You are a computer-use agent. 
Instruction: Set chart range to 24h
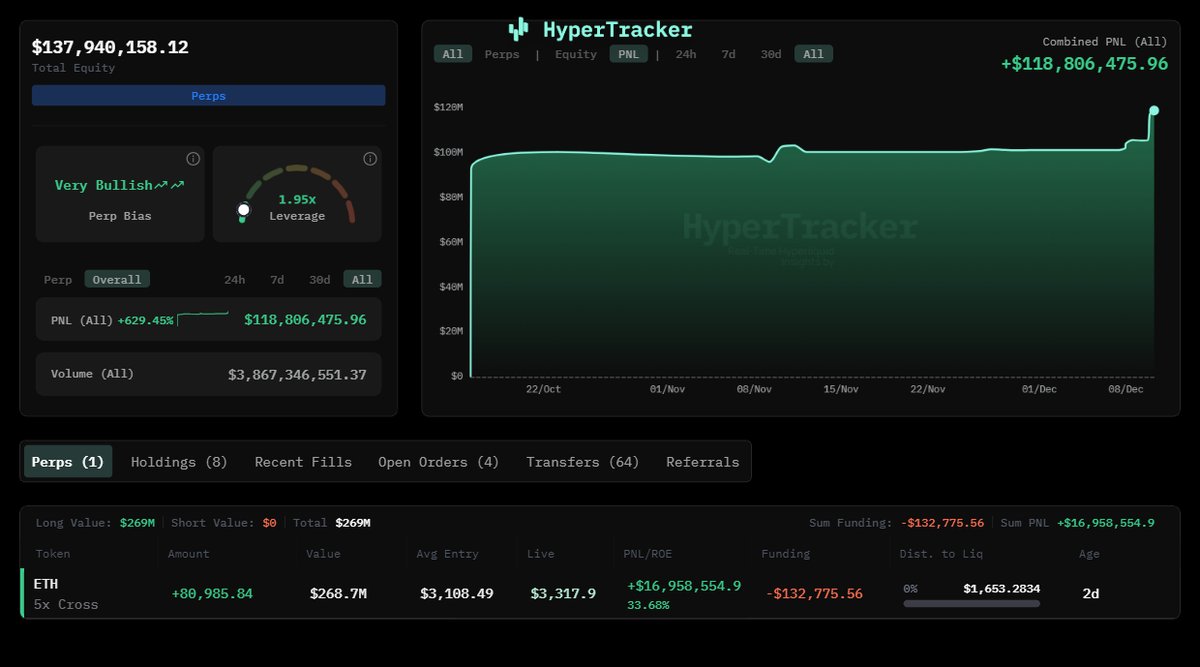click(x=686, y=54)
